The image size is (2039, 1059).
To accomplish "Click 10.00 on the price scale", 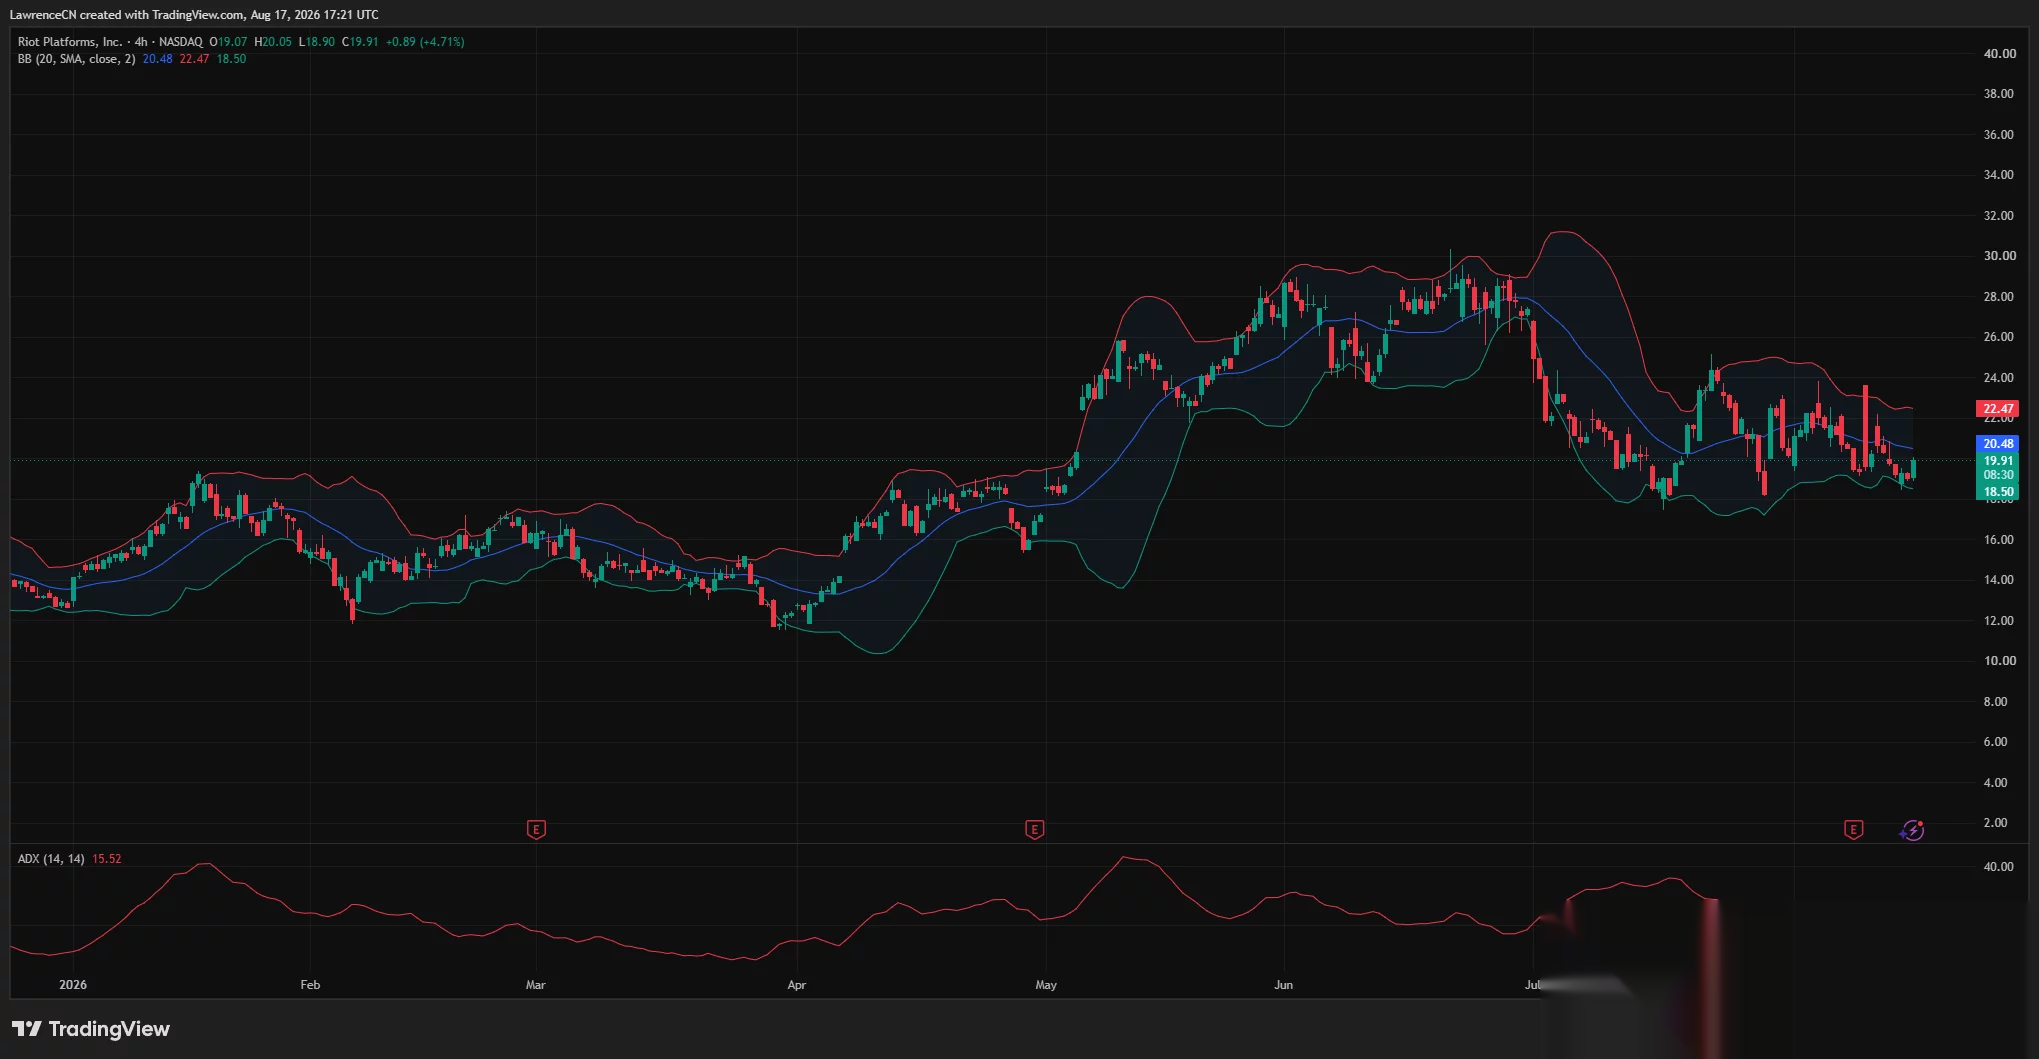I will 1999,661.
